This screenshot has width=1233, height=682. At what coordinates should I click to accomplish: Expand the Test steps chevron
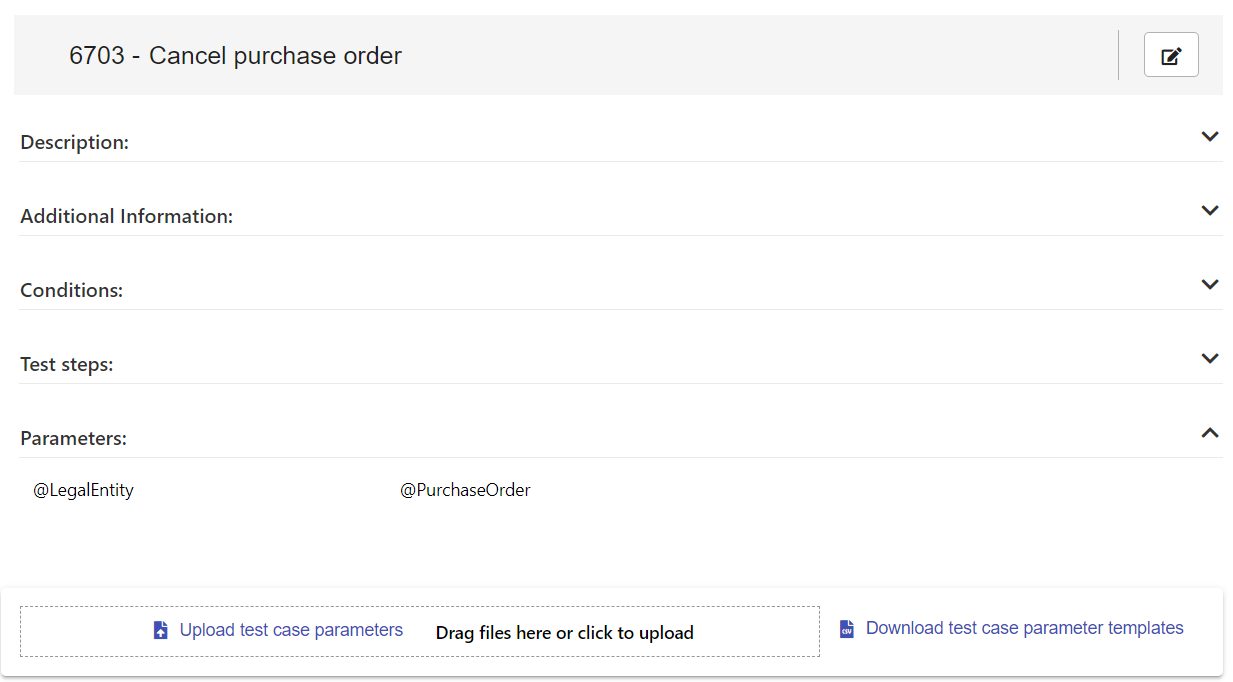[1210, 359]
